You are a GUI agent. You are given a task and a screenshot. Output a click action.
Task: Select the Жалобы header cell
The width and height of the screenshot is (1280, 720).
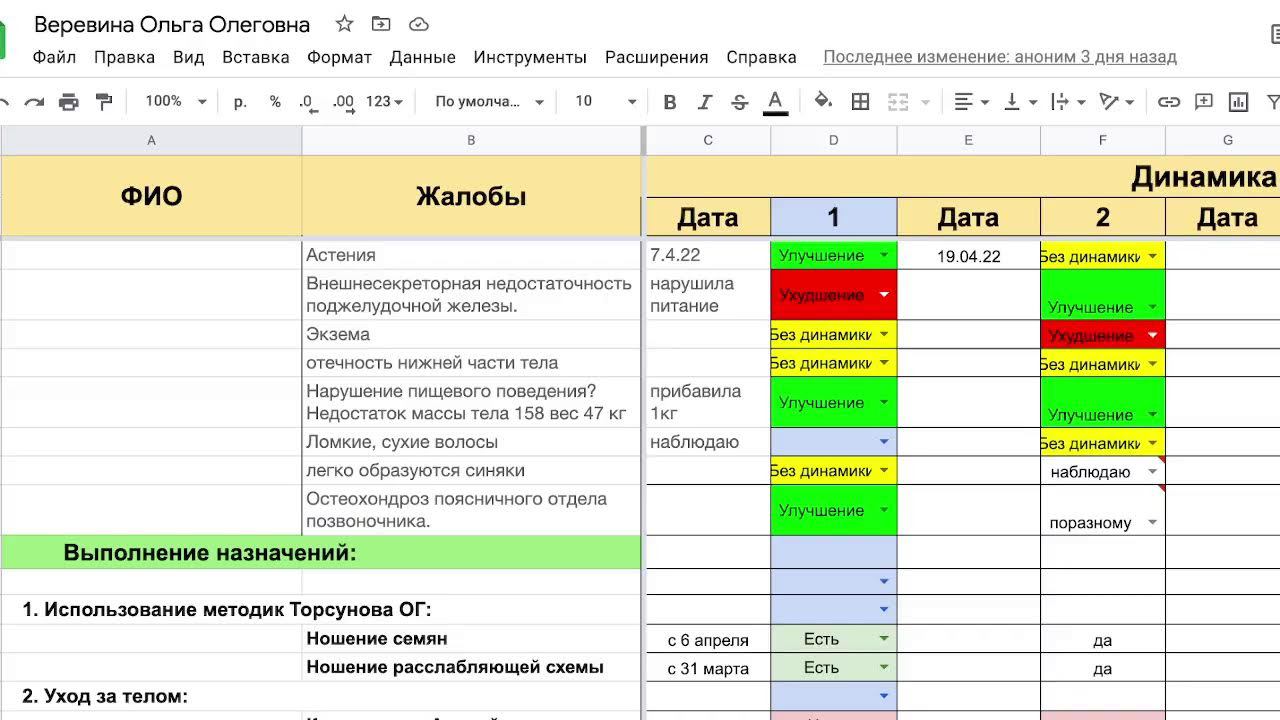[471, 196]
